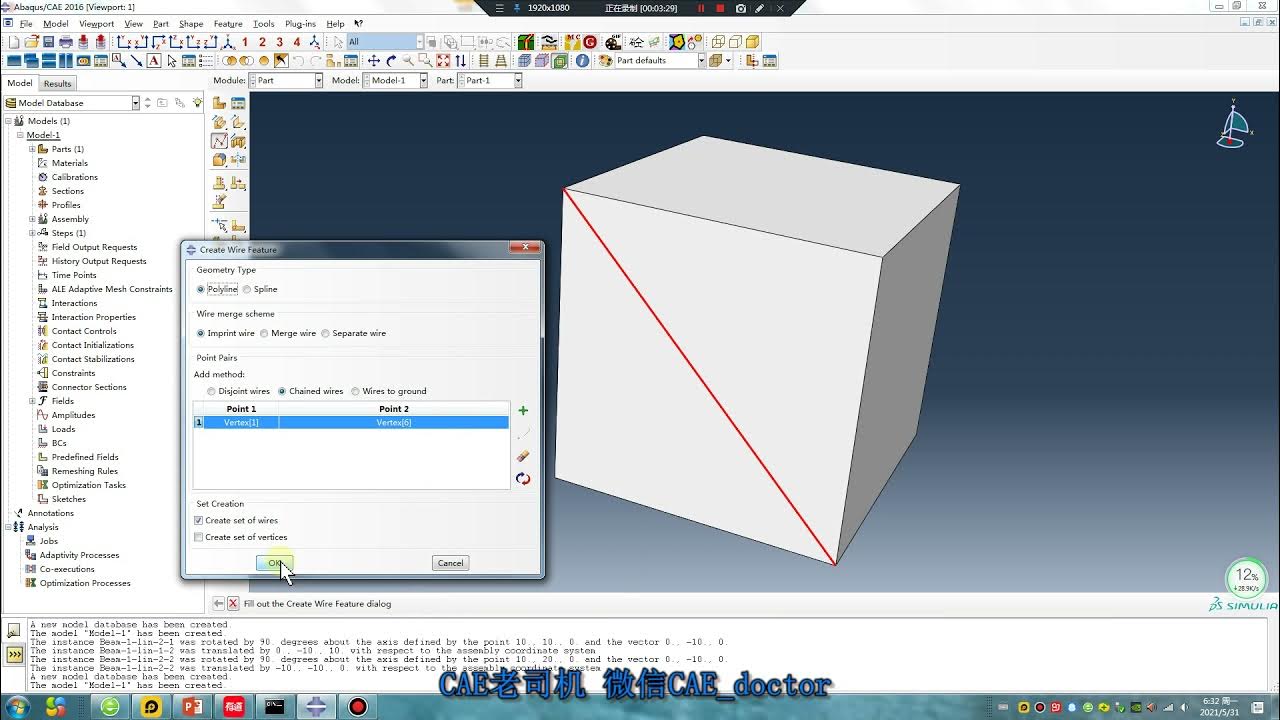
Task: Open the Model Database dropdown
Action: [135, 102]
